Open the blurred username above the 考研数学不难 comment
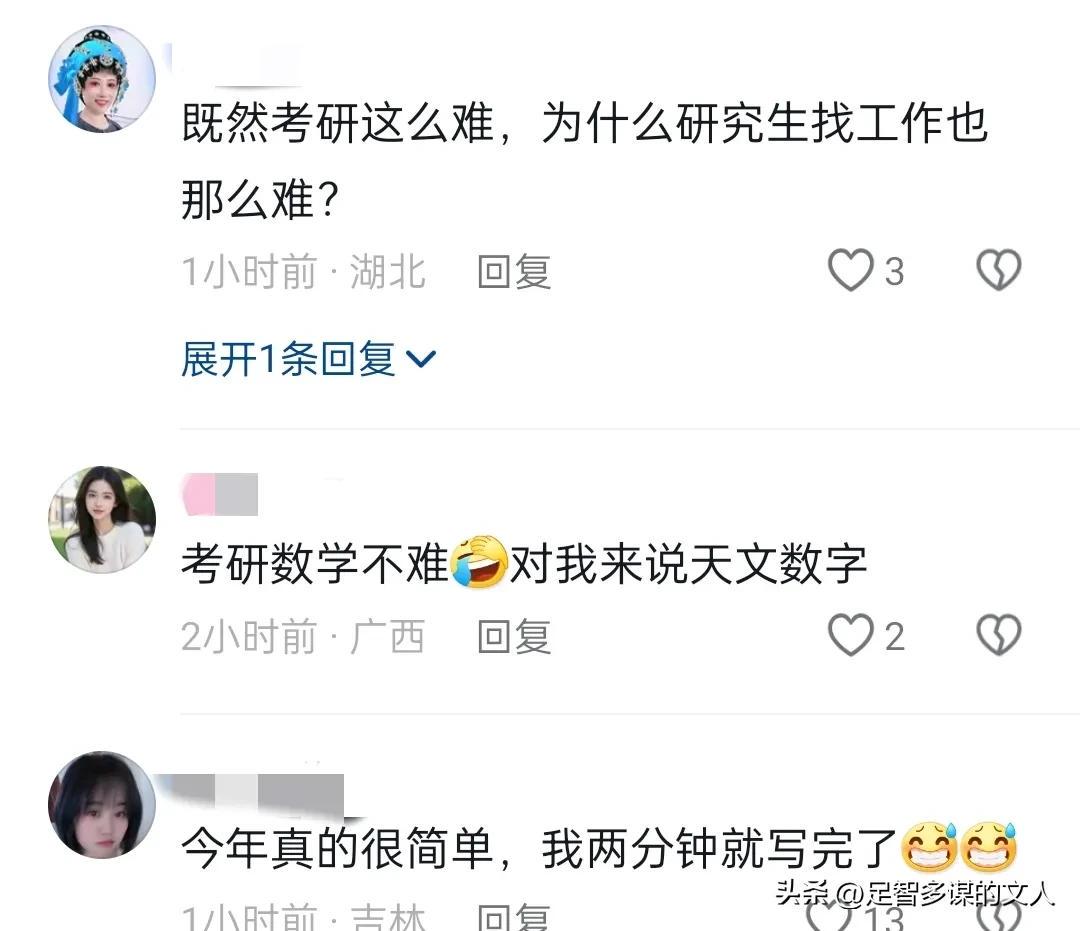 click(x=220, y=494)
